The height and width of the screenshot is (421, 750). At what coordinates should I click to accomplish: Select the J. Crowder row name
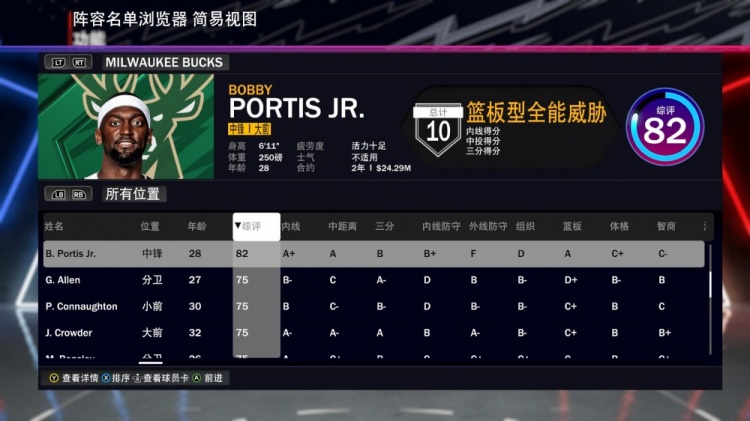[x=69, y=332]
